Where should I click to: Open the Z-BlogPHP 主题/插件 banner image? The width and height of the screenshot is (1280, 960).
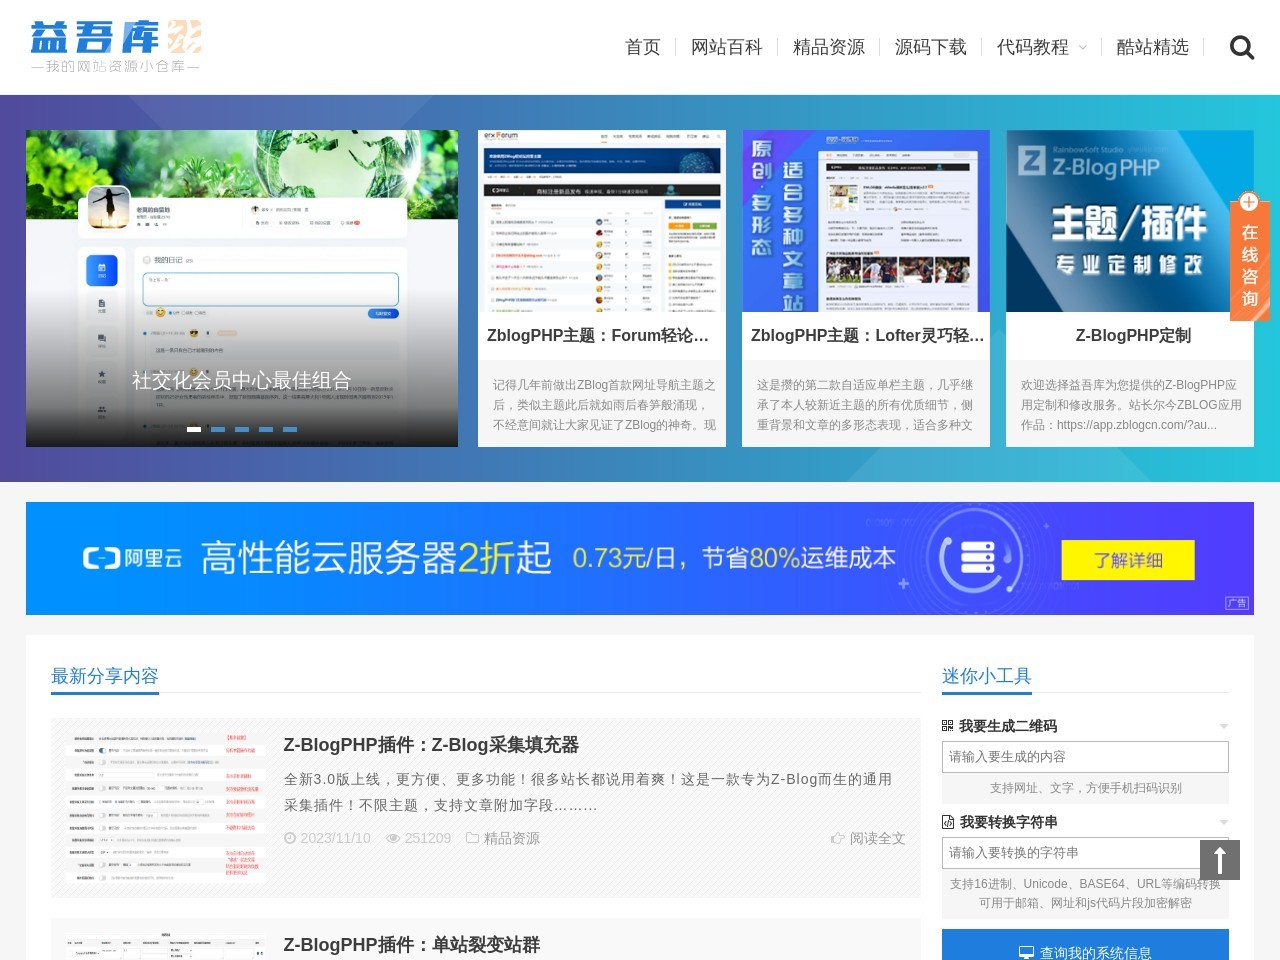(1130, 221)
